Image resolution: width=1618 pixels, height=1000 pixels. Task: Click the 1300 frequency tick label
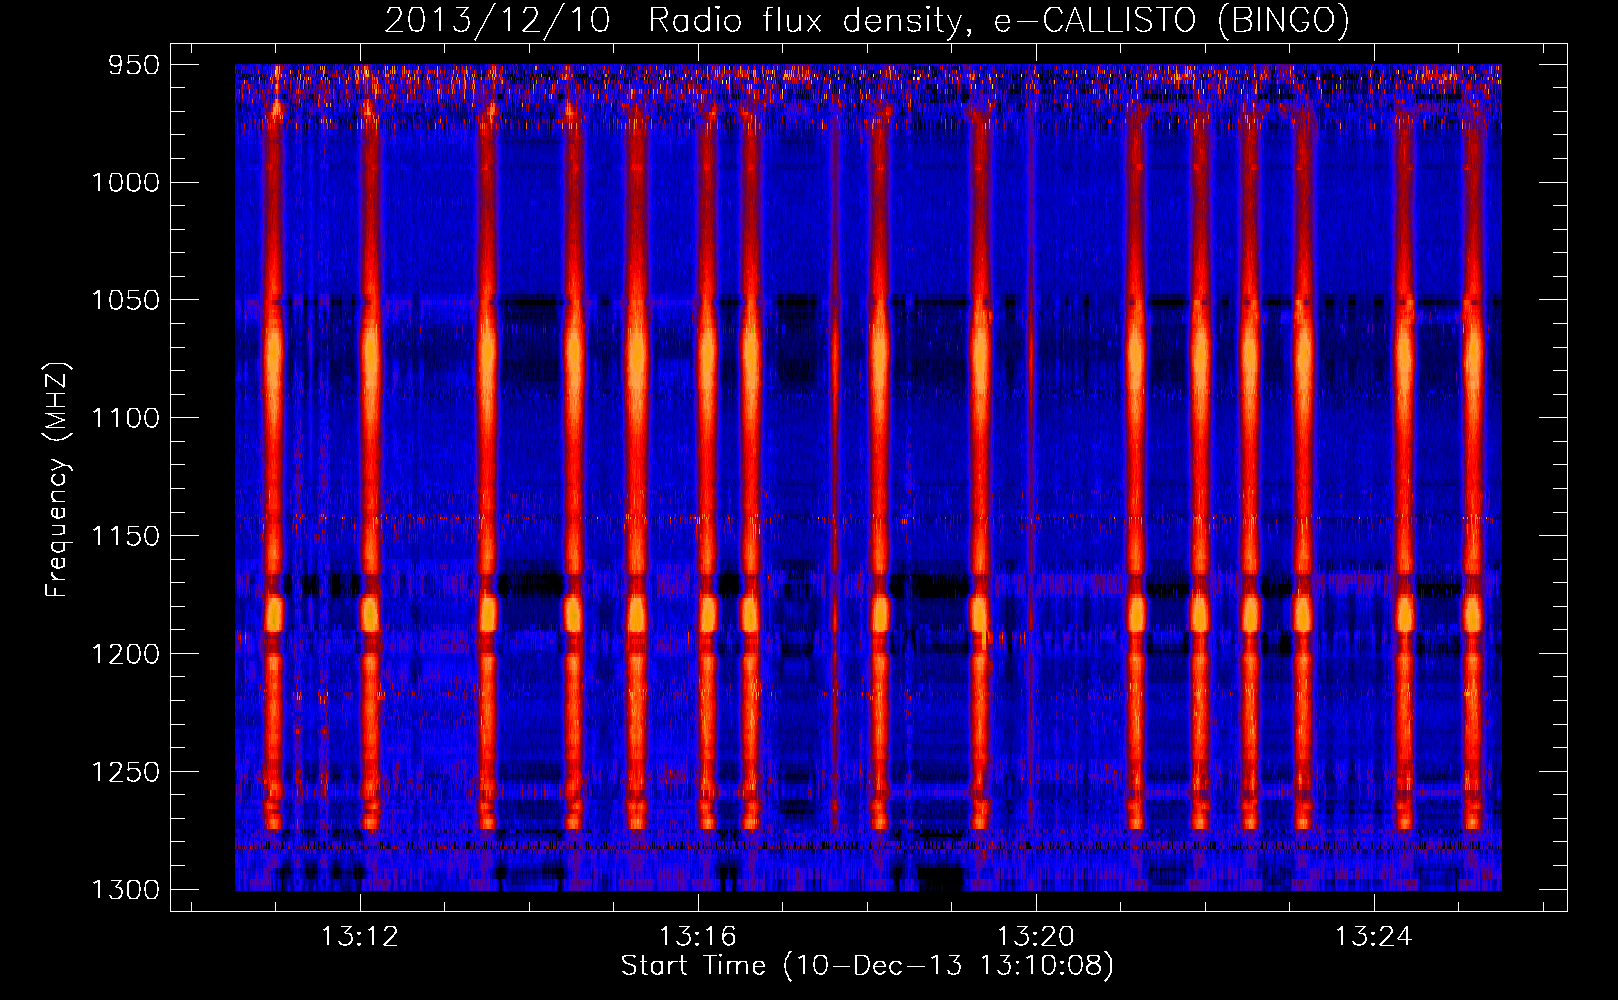click(125, 890)
